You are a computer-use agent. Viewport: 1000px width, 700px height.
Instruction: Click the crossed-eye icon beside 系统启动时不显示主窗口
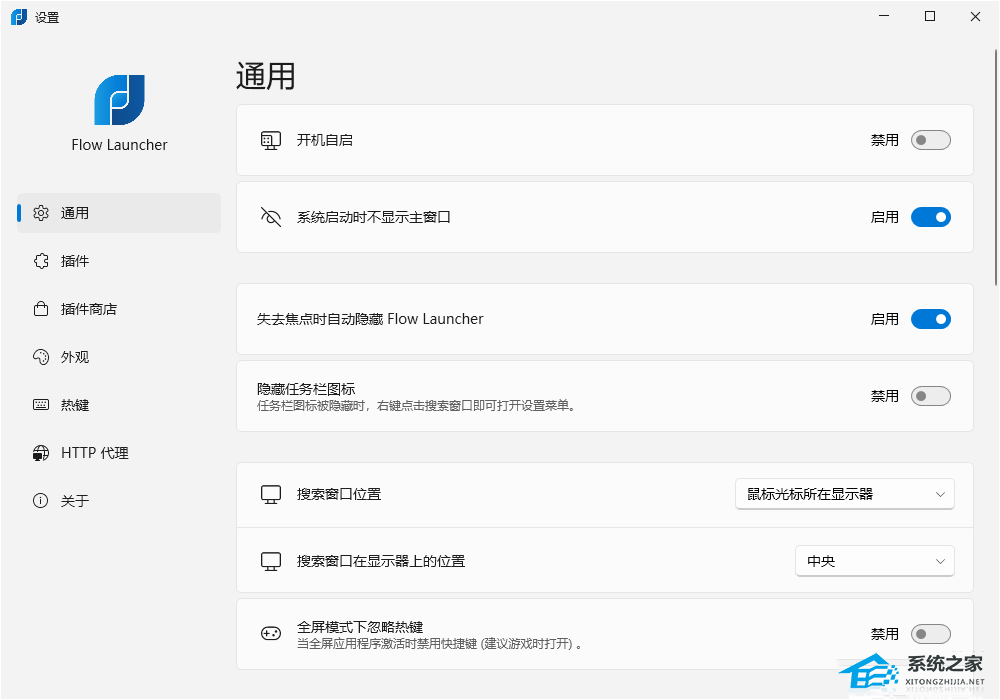pyautogui.click(x=270, y=217)
